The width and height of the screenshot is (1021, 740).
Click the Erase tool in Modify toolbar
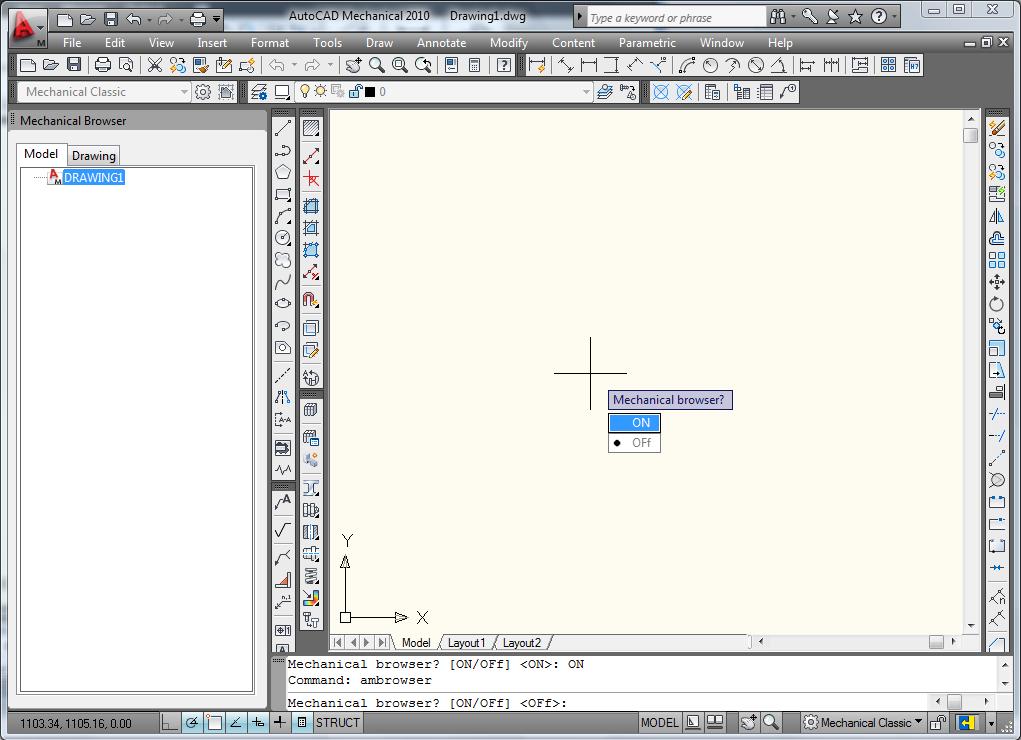(x=996, y=128)
